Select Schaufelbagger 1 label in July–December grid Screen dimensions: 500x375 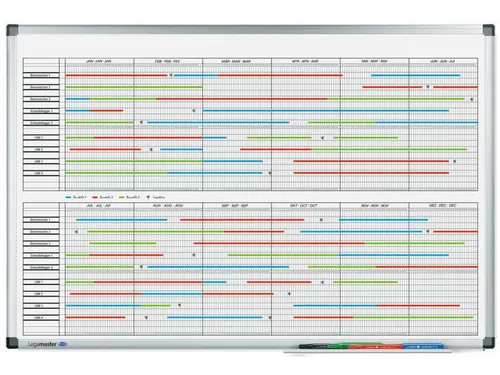41,256
